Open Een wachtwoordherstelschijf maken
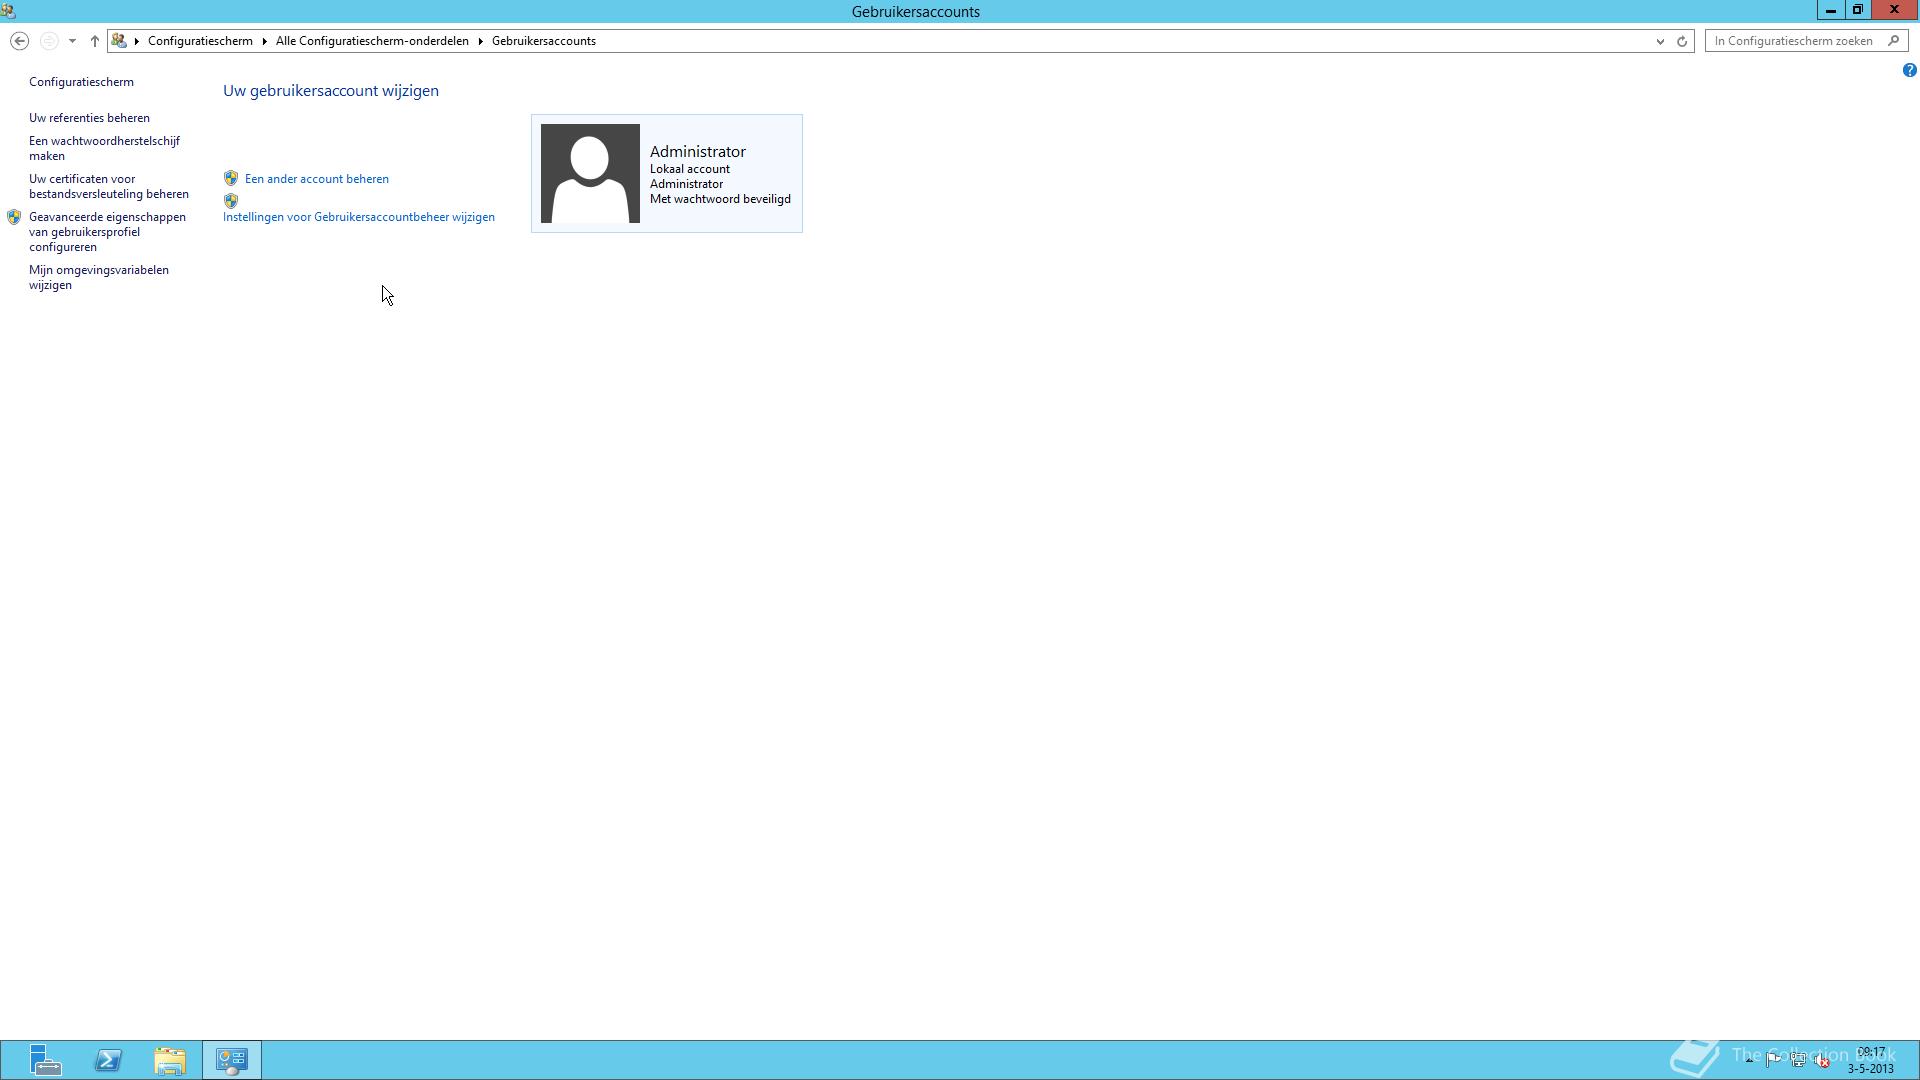 coord(104,148)
